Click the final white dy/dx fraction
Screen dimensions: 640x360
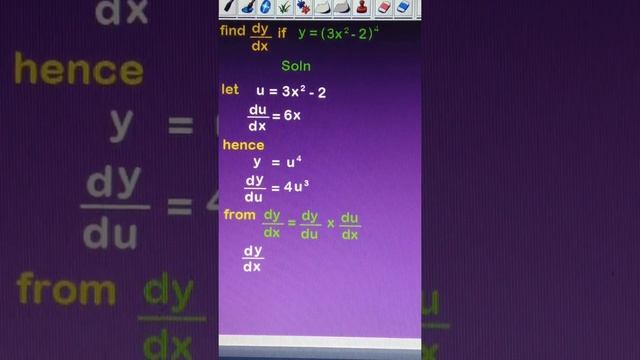tap(253, 259)
